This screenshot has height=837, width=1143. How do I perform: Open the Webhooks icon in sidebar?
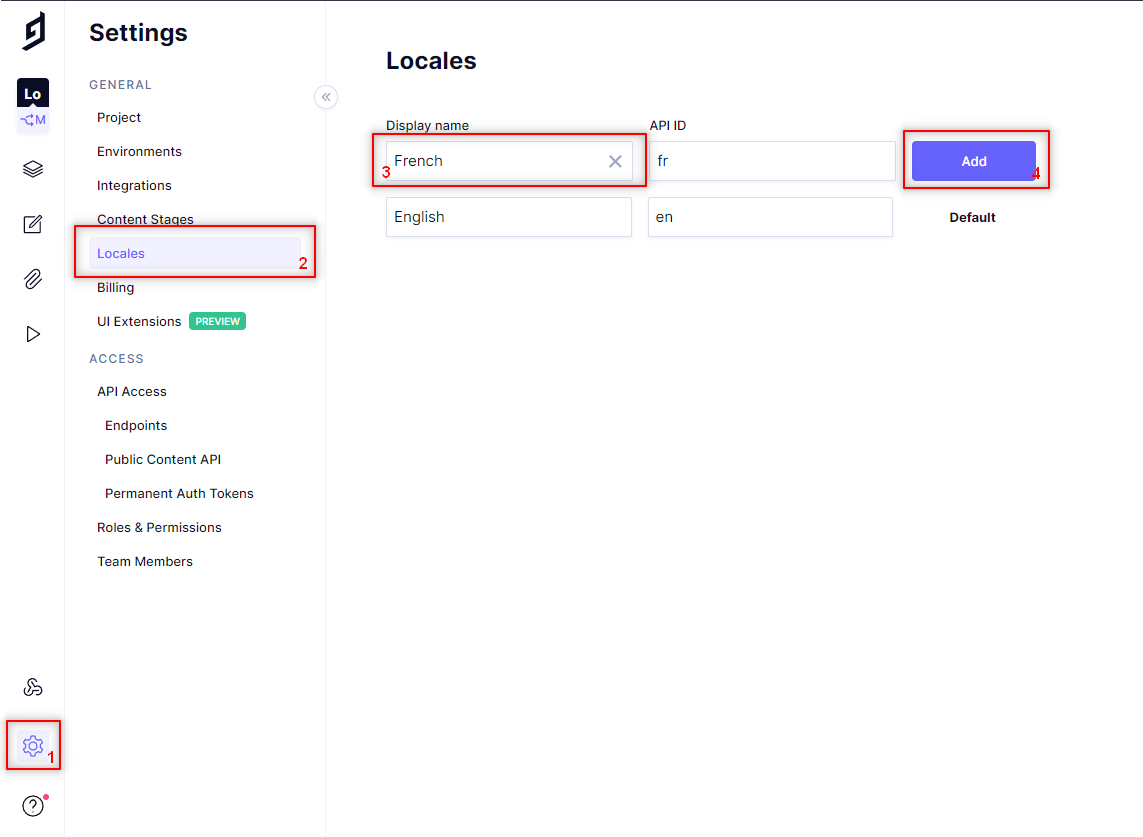pos(33,687)
